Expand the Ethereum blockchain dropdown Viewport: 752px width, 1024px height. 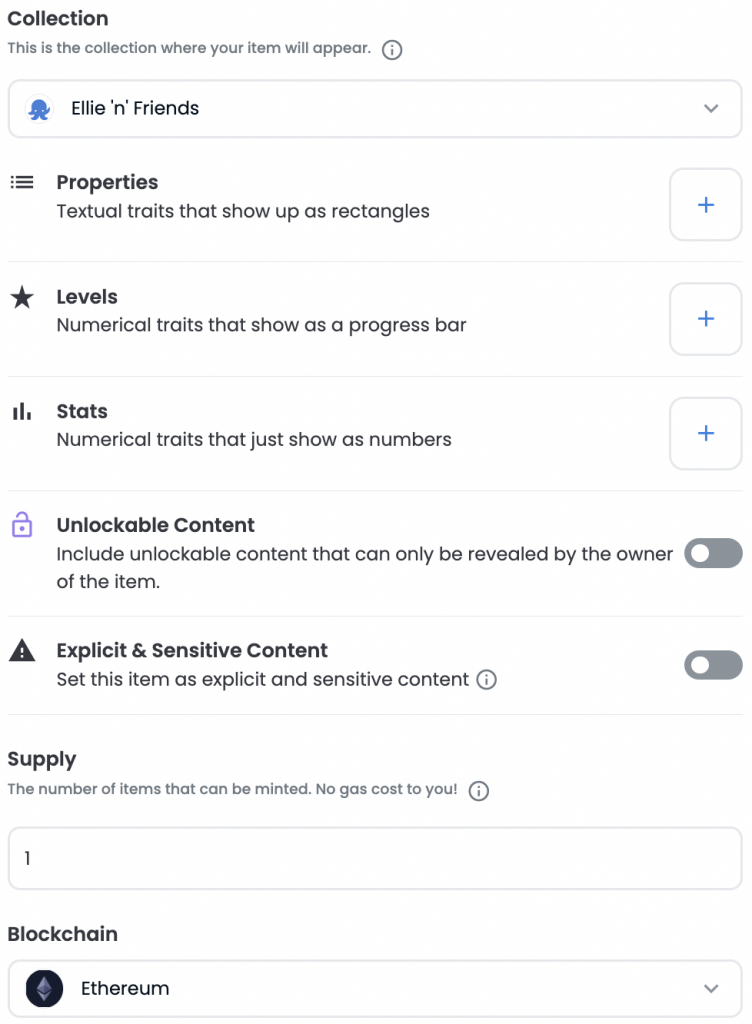[375, 988]
